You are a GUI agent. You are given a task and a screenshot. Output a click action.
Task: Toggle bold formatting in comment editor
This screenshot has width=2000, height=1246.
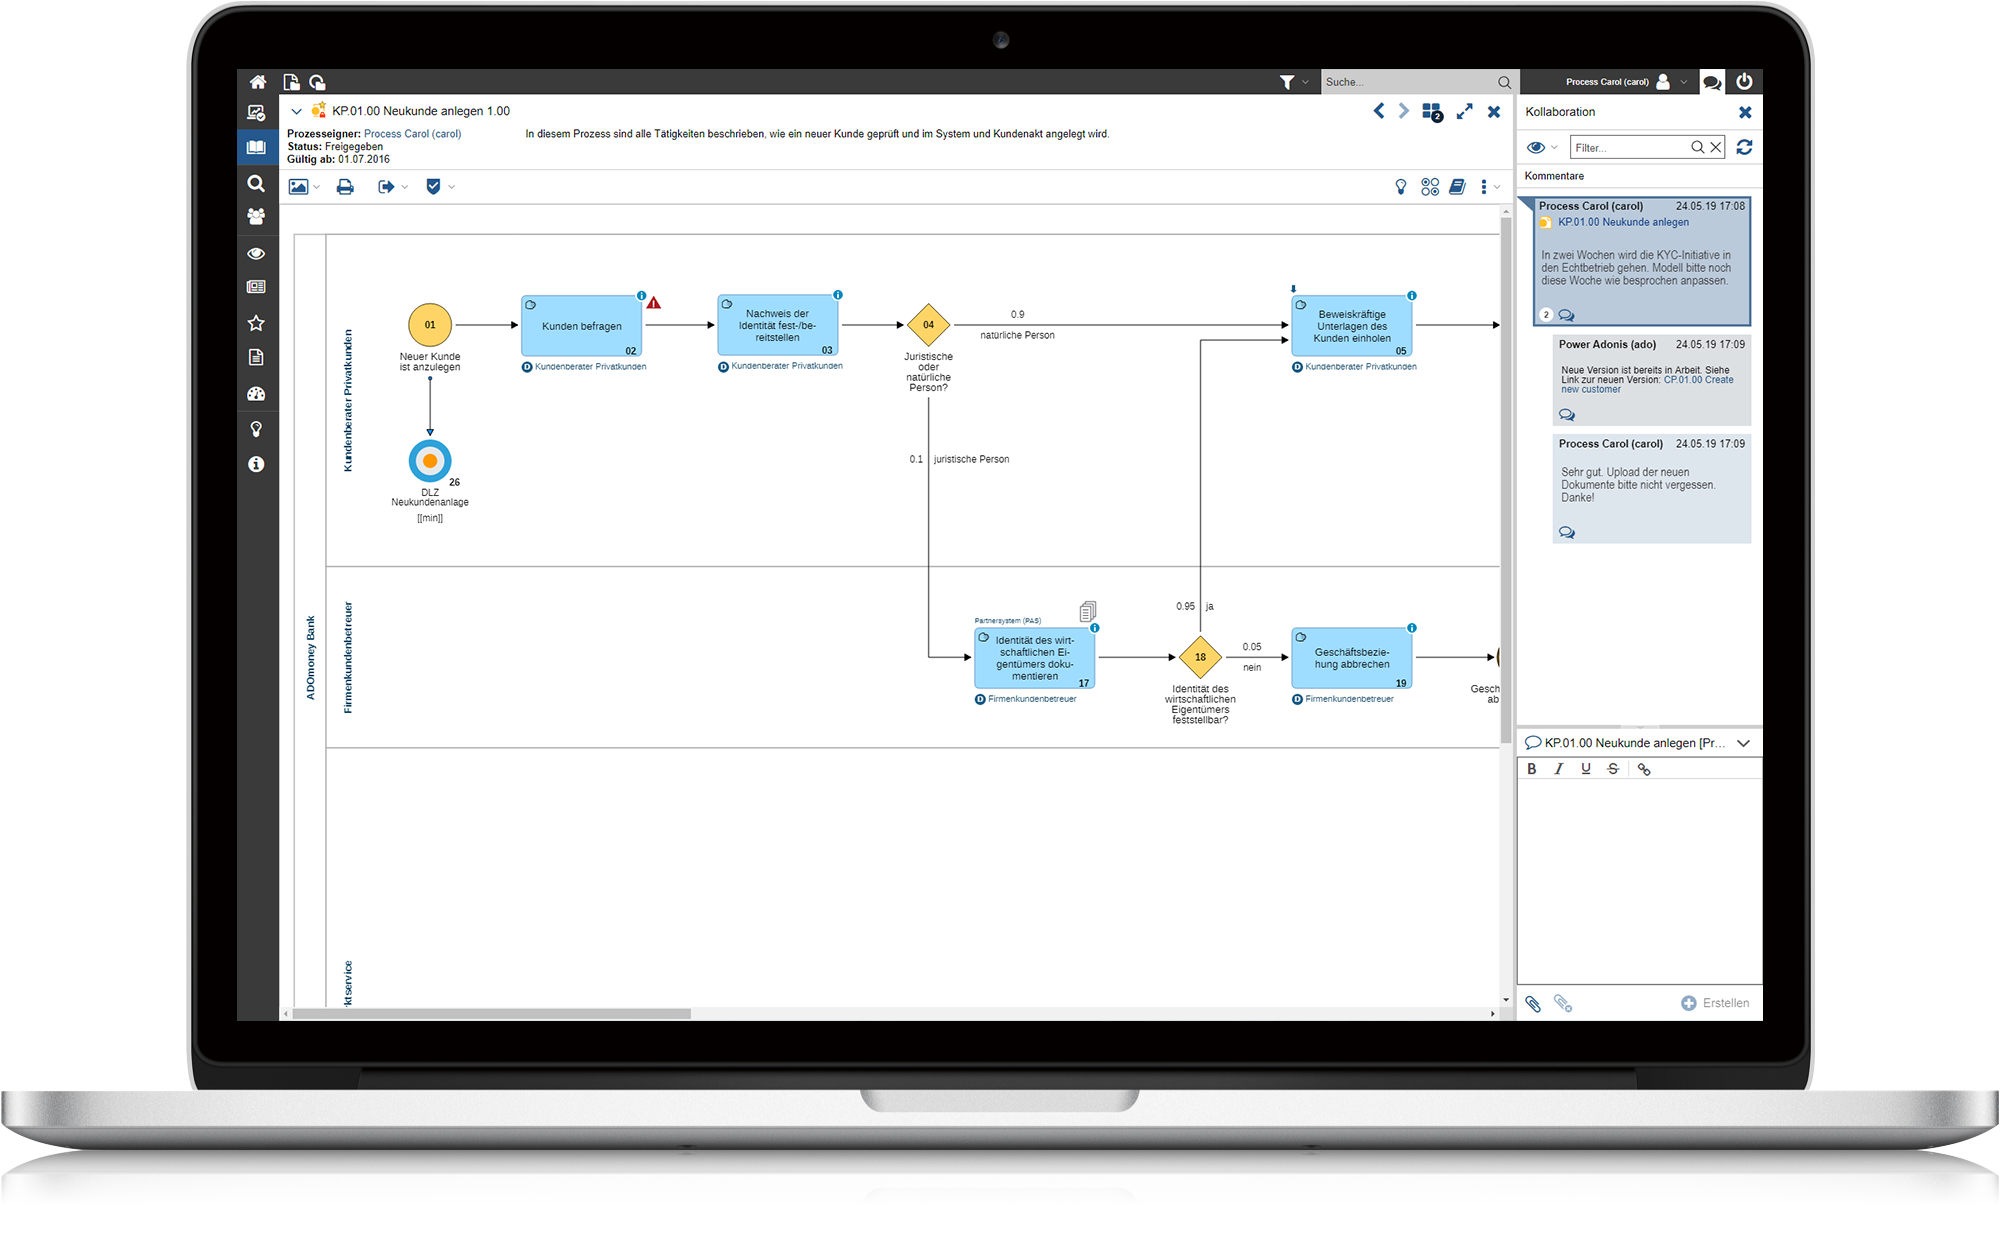pyautogui.click(x=1531, y=769)
